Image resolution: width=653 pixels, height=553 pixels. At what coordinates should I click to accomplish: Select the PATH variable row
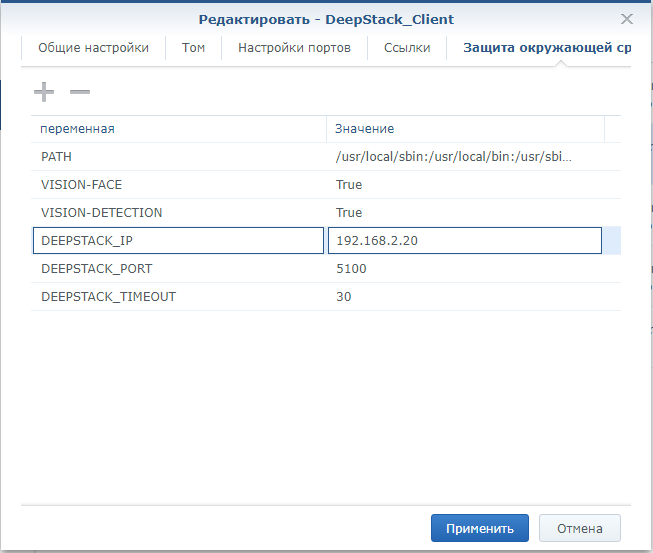(326, 157)
